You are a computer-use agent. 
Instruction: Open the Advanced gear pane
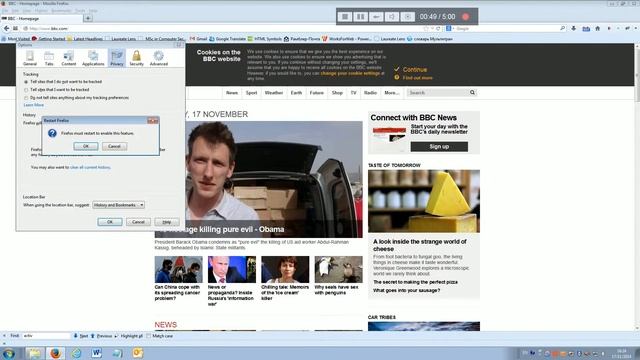pos(158,58)
